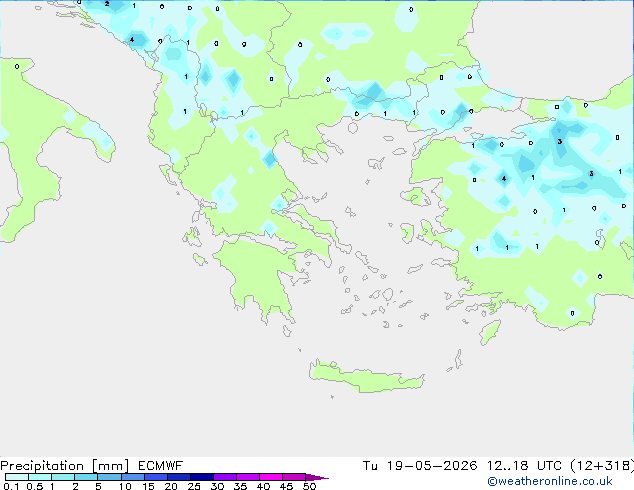This screenshot has height=490, width=634.
Task: Select the 20–25 mm dark blue swatch
Action: point(179,477)
